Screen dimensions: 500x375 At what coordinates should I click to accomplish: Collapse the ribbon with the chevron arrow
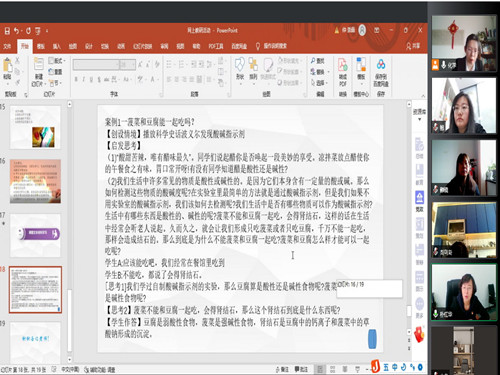pyautogui.click(x=423, y=96)
